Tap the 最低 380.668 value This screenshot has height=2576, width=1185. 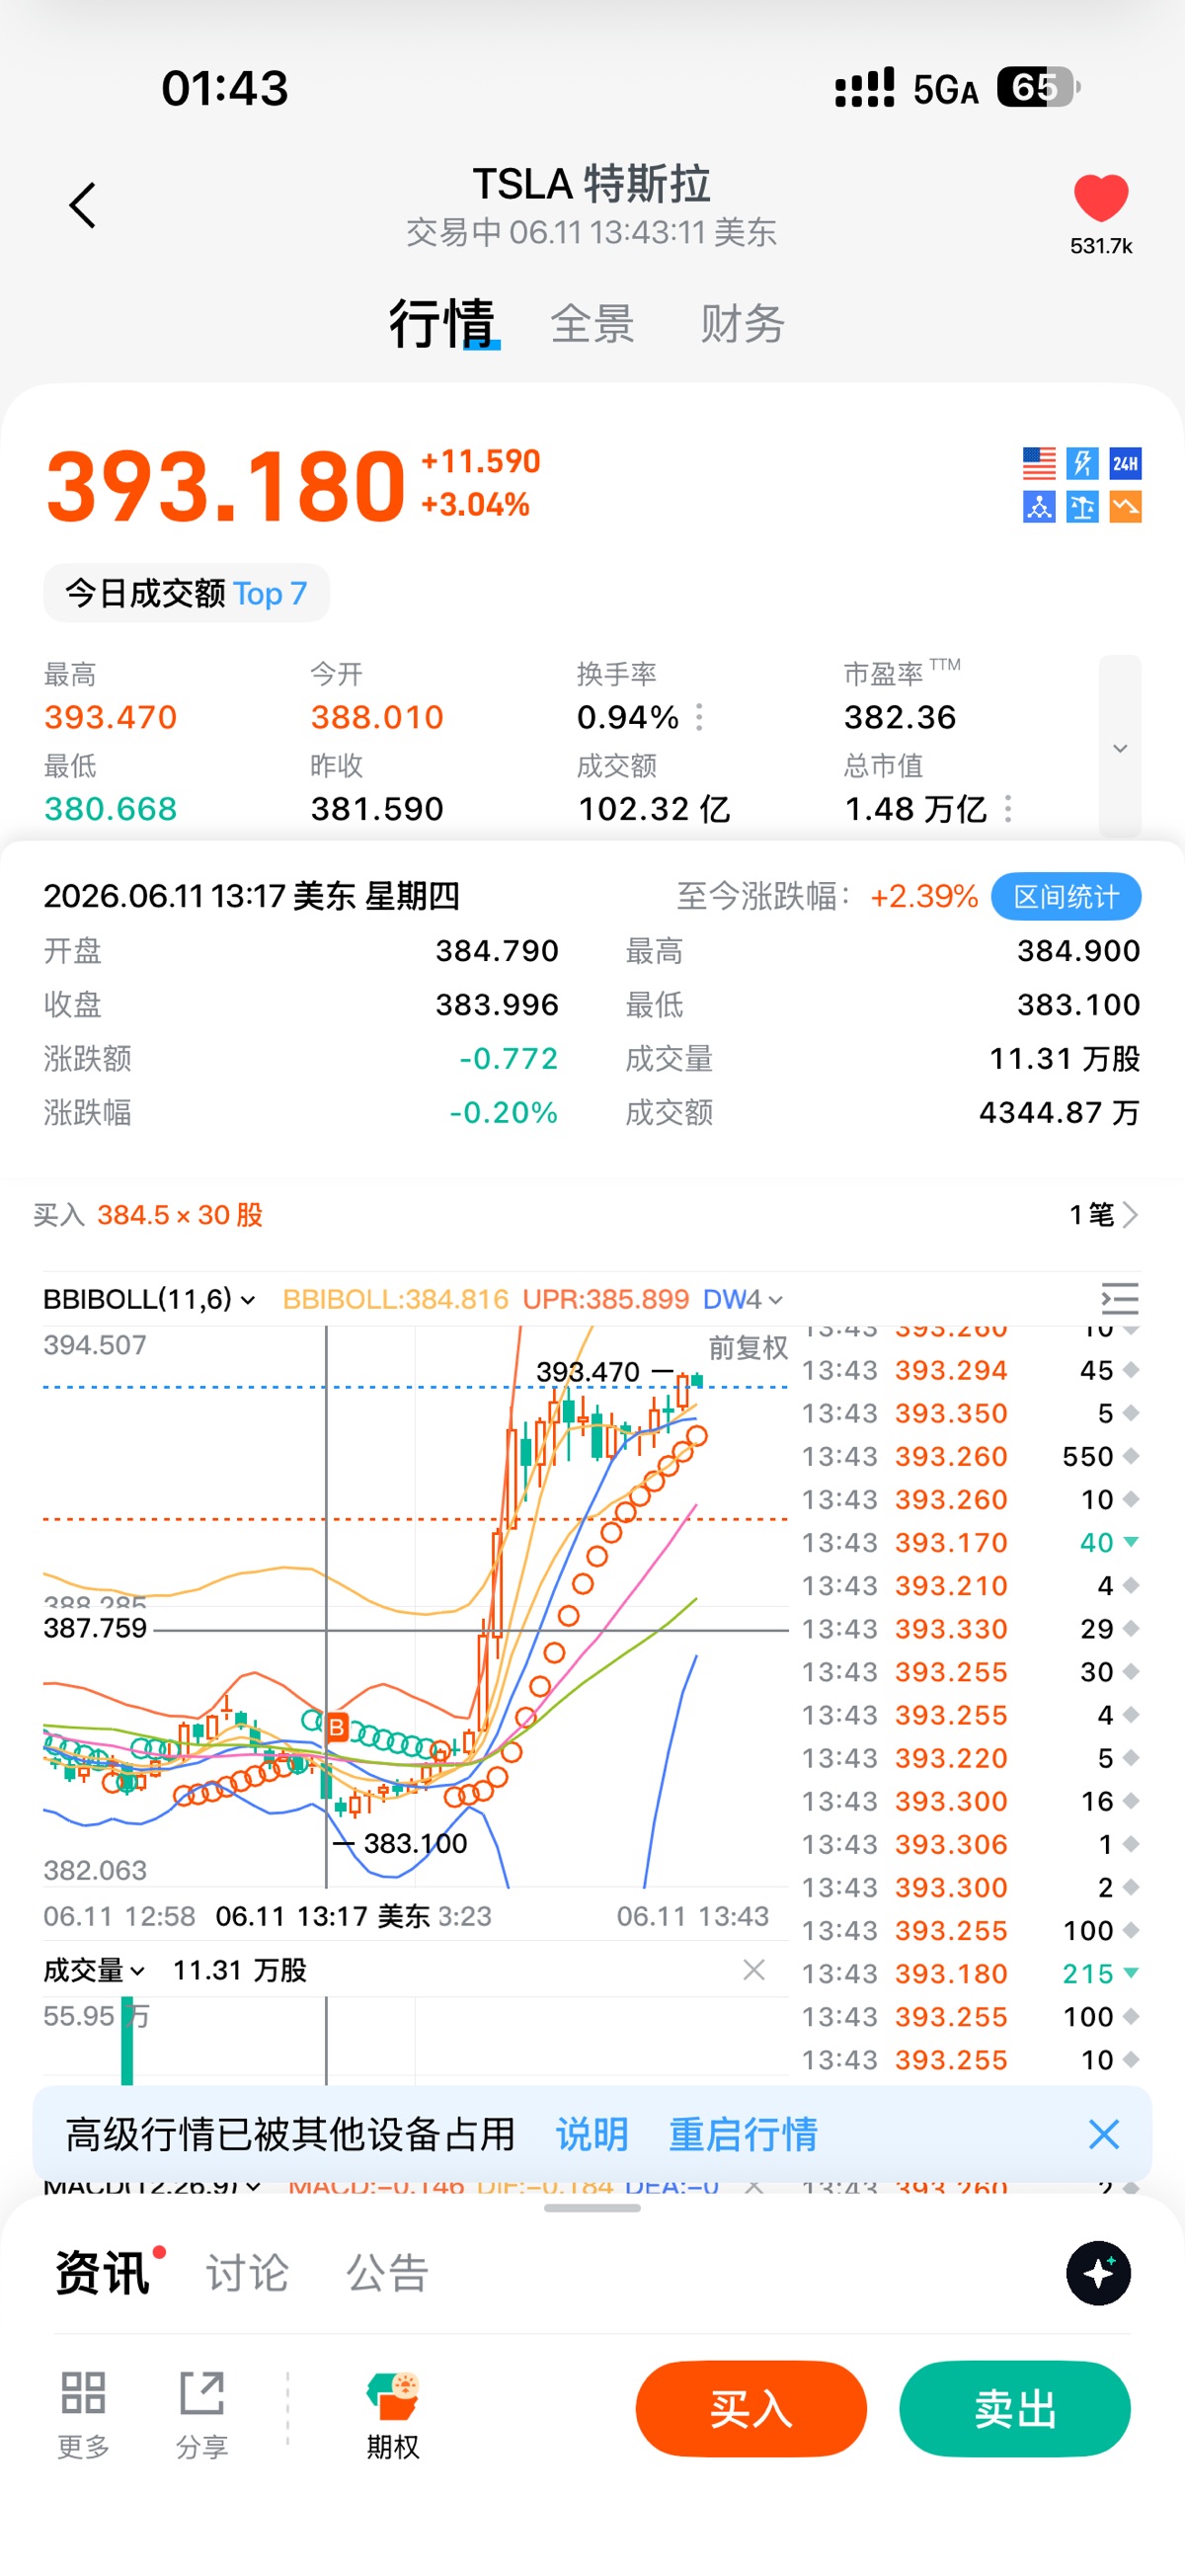tap(110, 808)
